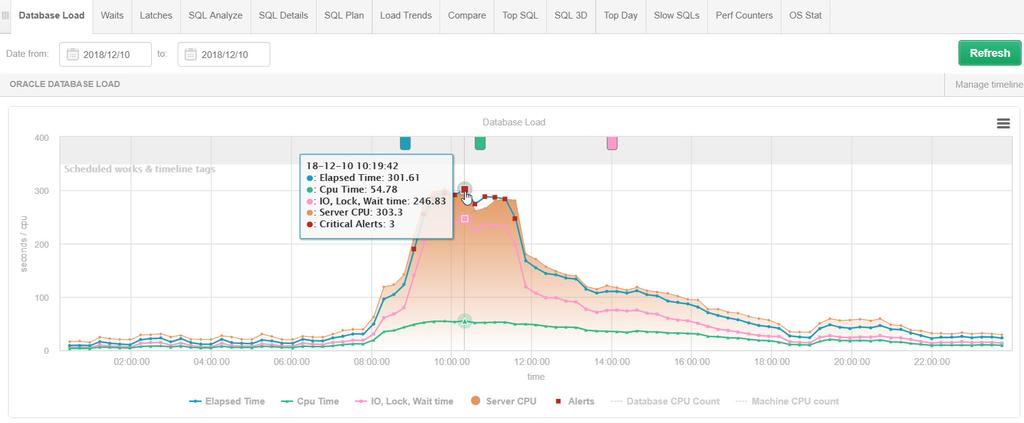The height and width of the screenshot is (423, 1024).
Task: Open the Load Trends tab
Action: [406, 15]
